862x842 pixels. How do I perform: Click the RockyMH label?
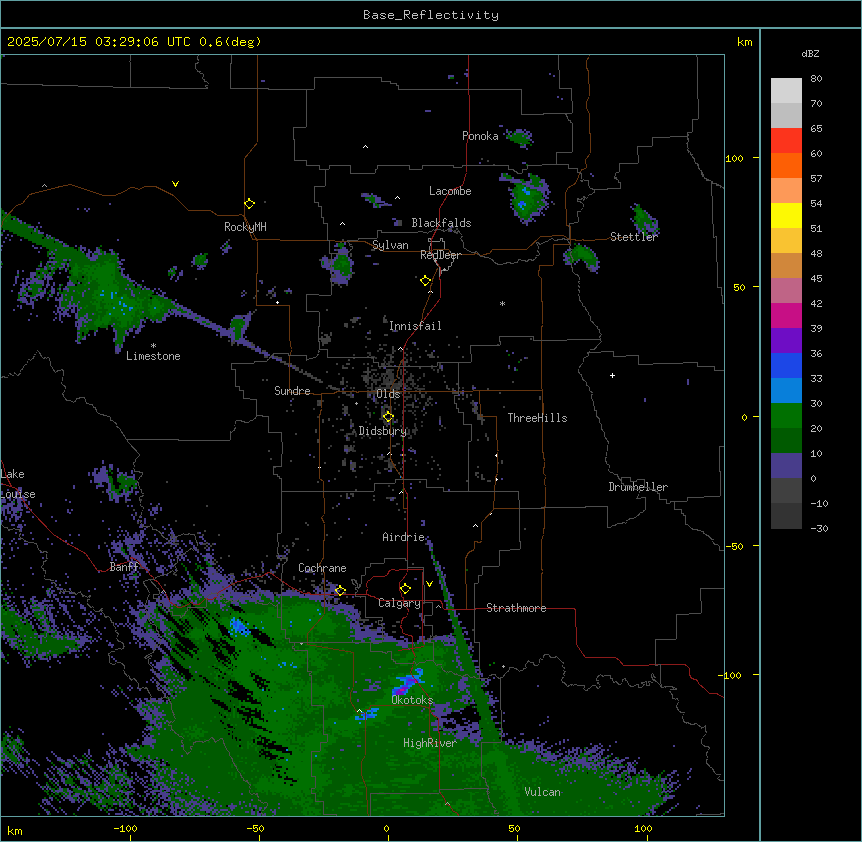245,227
